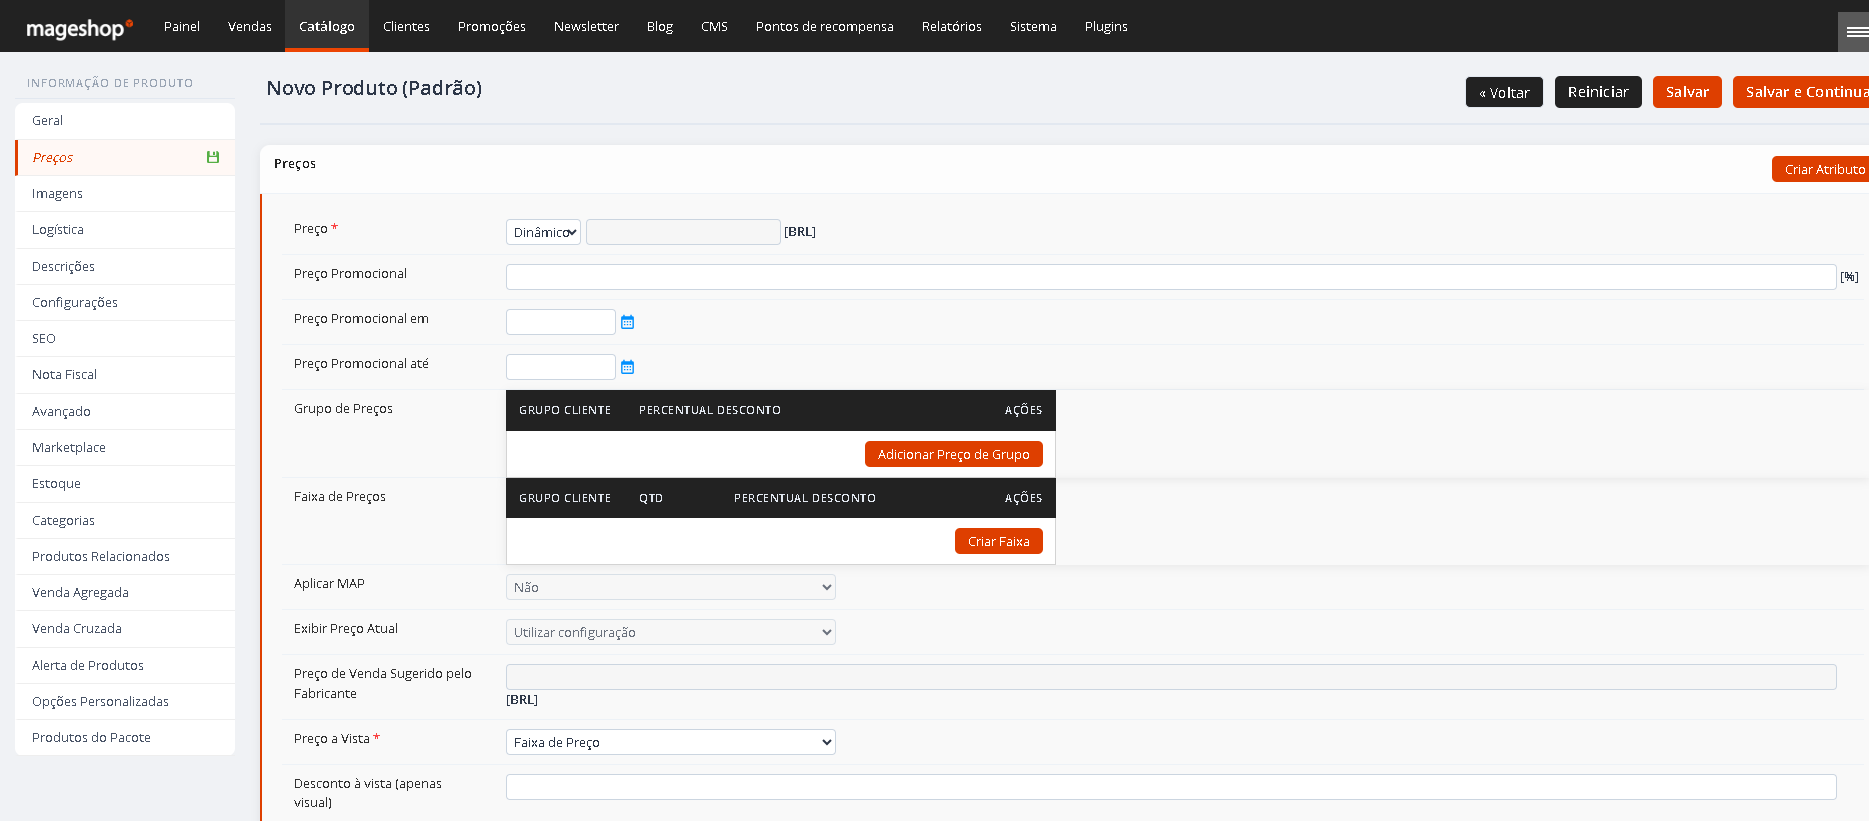Viewport: 1869px width, 821px height.
Task: Expand the Aplicar MAP dropdown
Action: (x=671, y=587)
